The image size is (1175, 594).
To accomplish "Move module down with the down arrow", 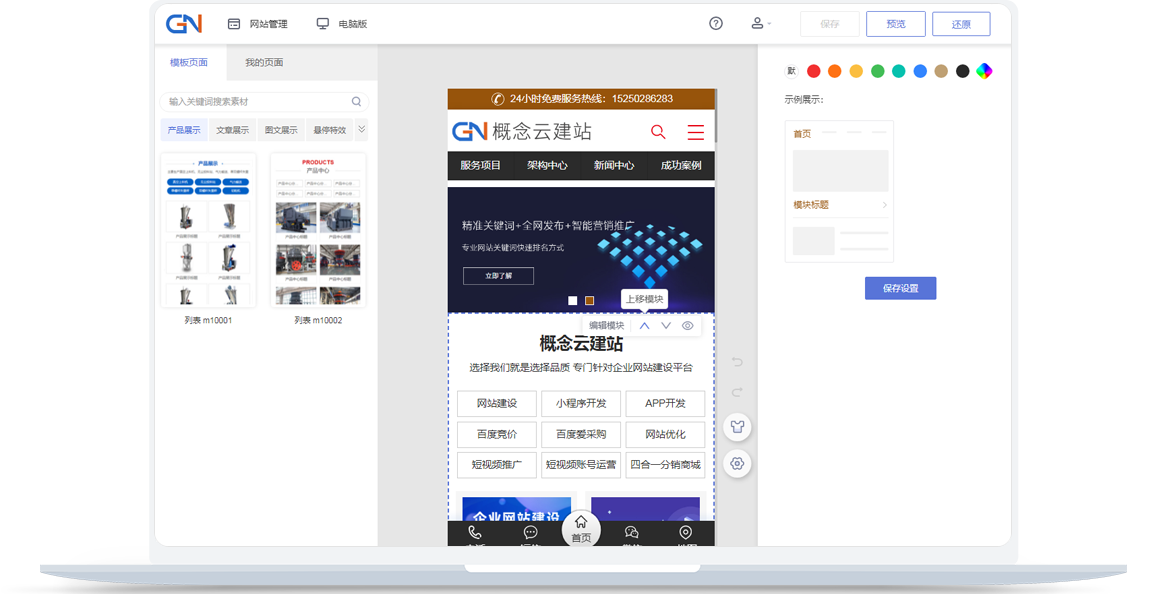I will [x=666, y=326].
